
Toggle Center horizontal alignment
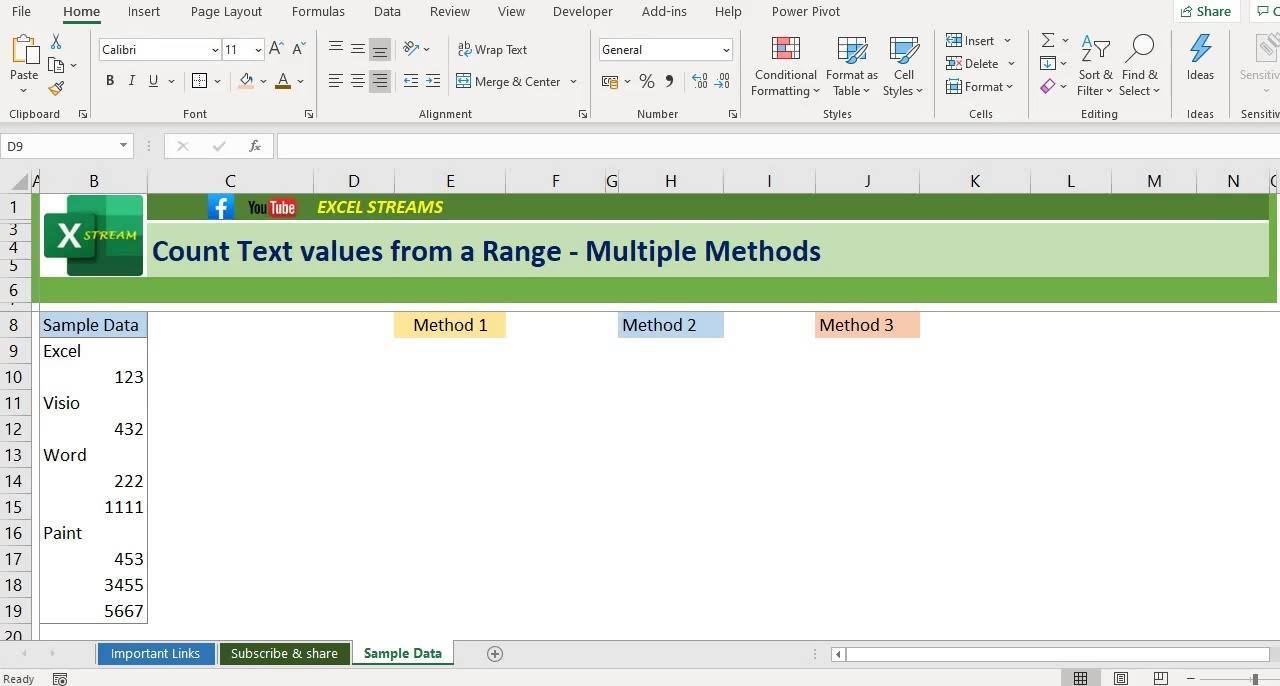[357, 81]
